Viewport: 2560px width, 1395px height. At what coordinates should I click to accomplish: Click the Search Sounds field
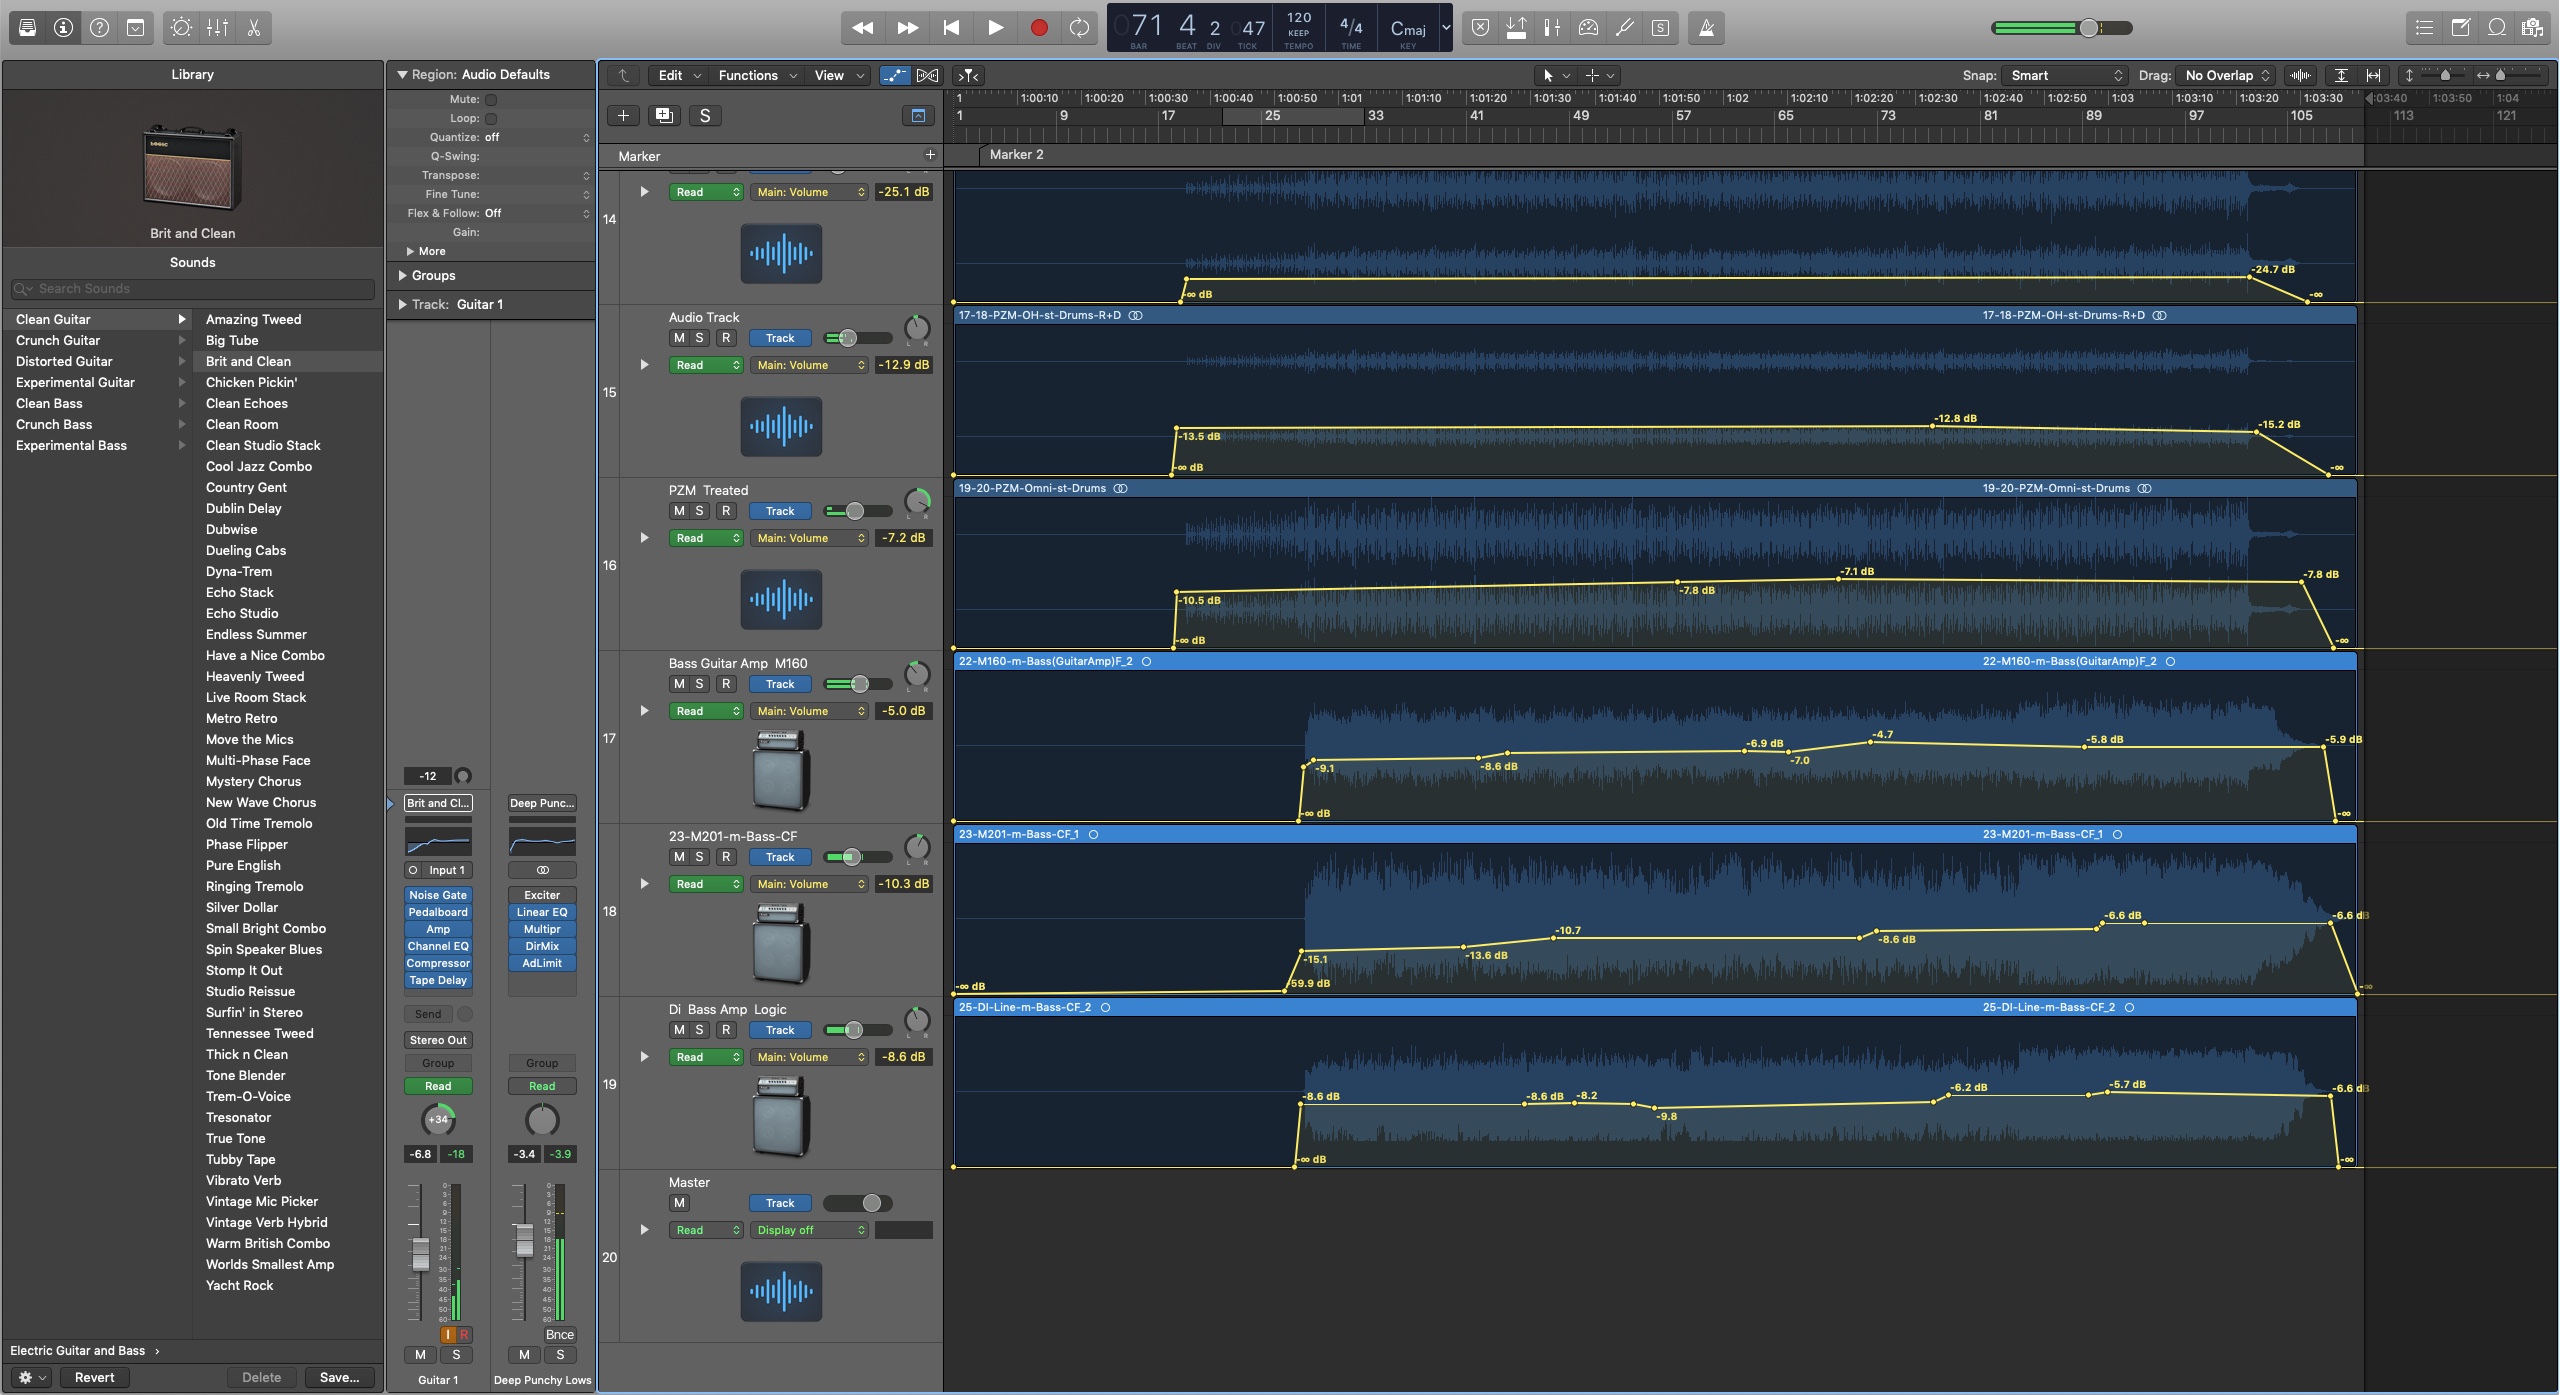coord(192,288)
